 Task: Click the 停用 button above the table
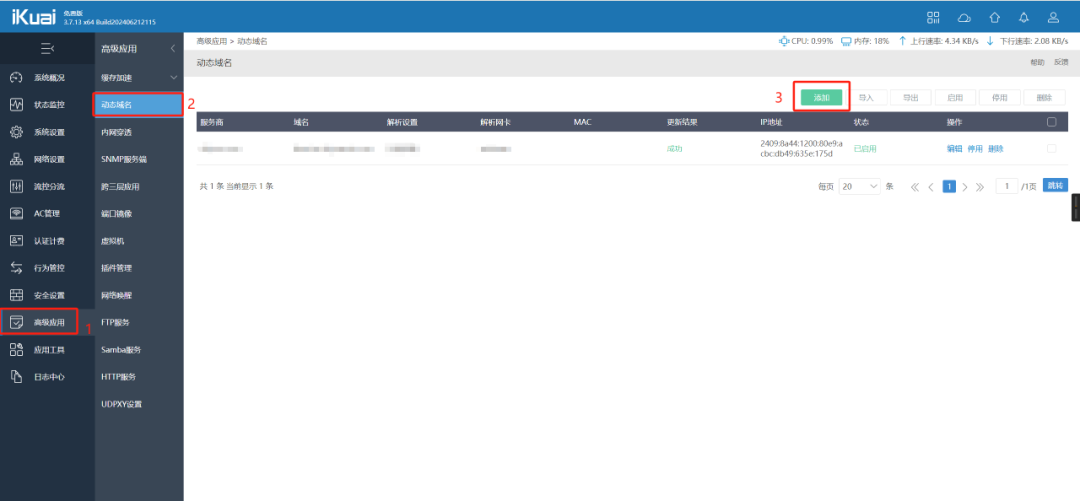[999, 97]
